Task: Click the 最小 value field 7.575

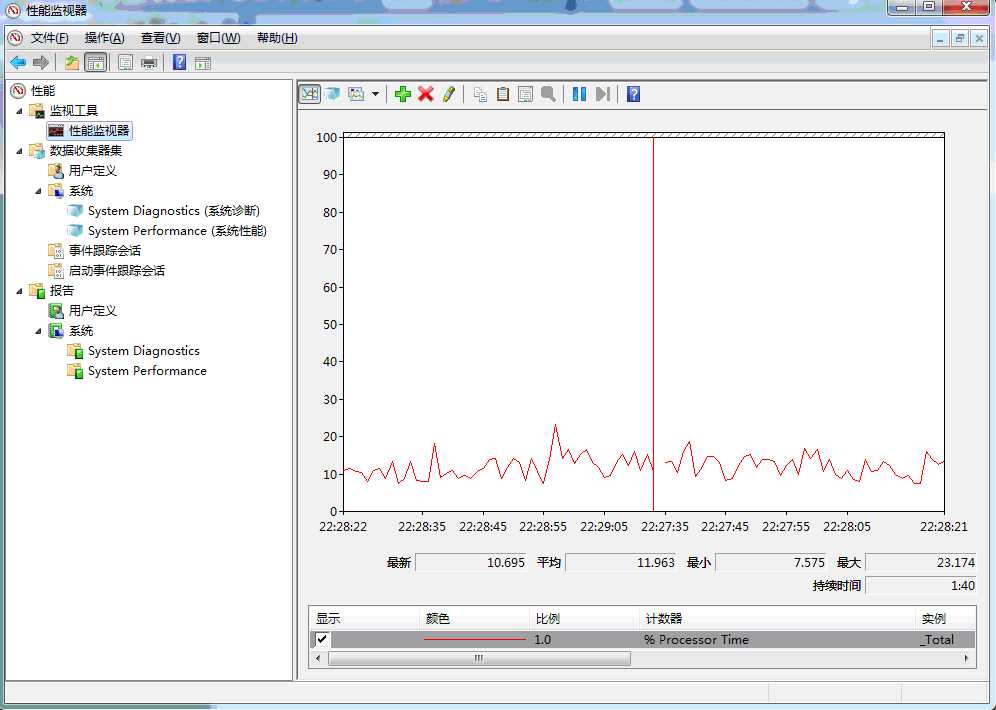Action: click(771, 563)
